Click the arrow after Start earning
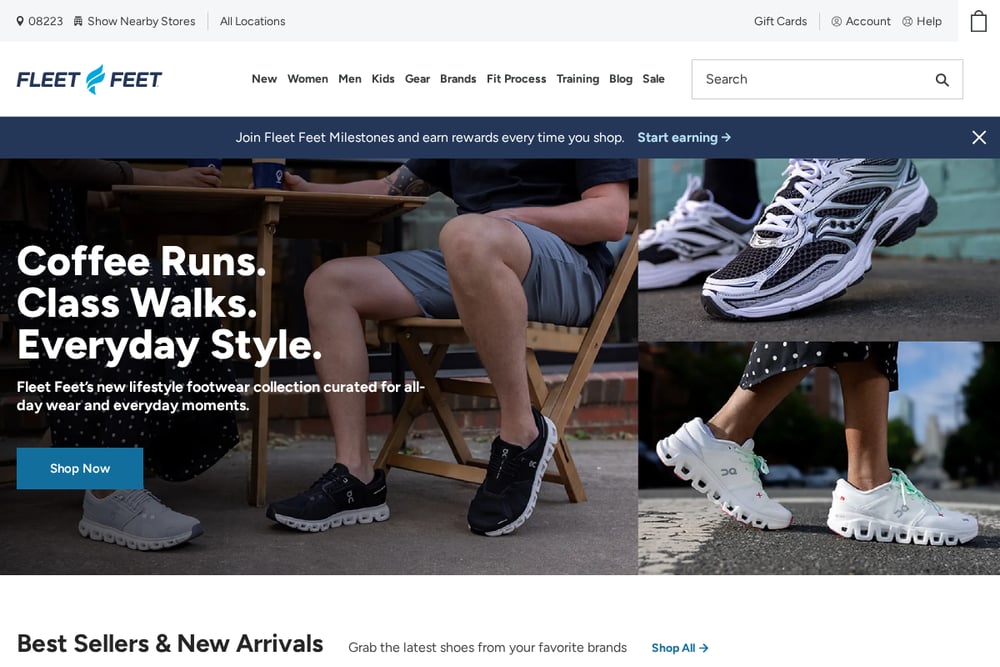Image resolution: width=1000 pixels, height=667 pixels. pos(726,138)
